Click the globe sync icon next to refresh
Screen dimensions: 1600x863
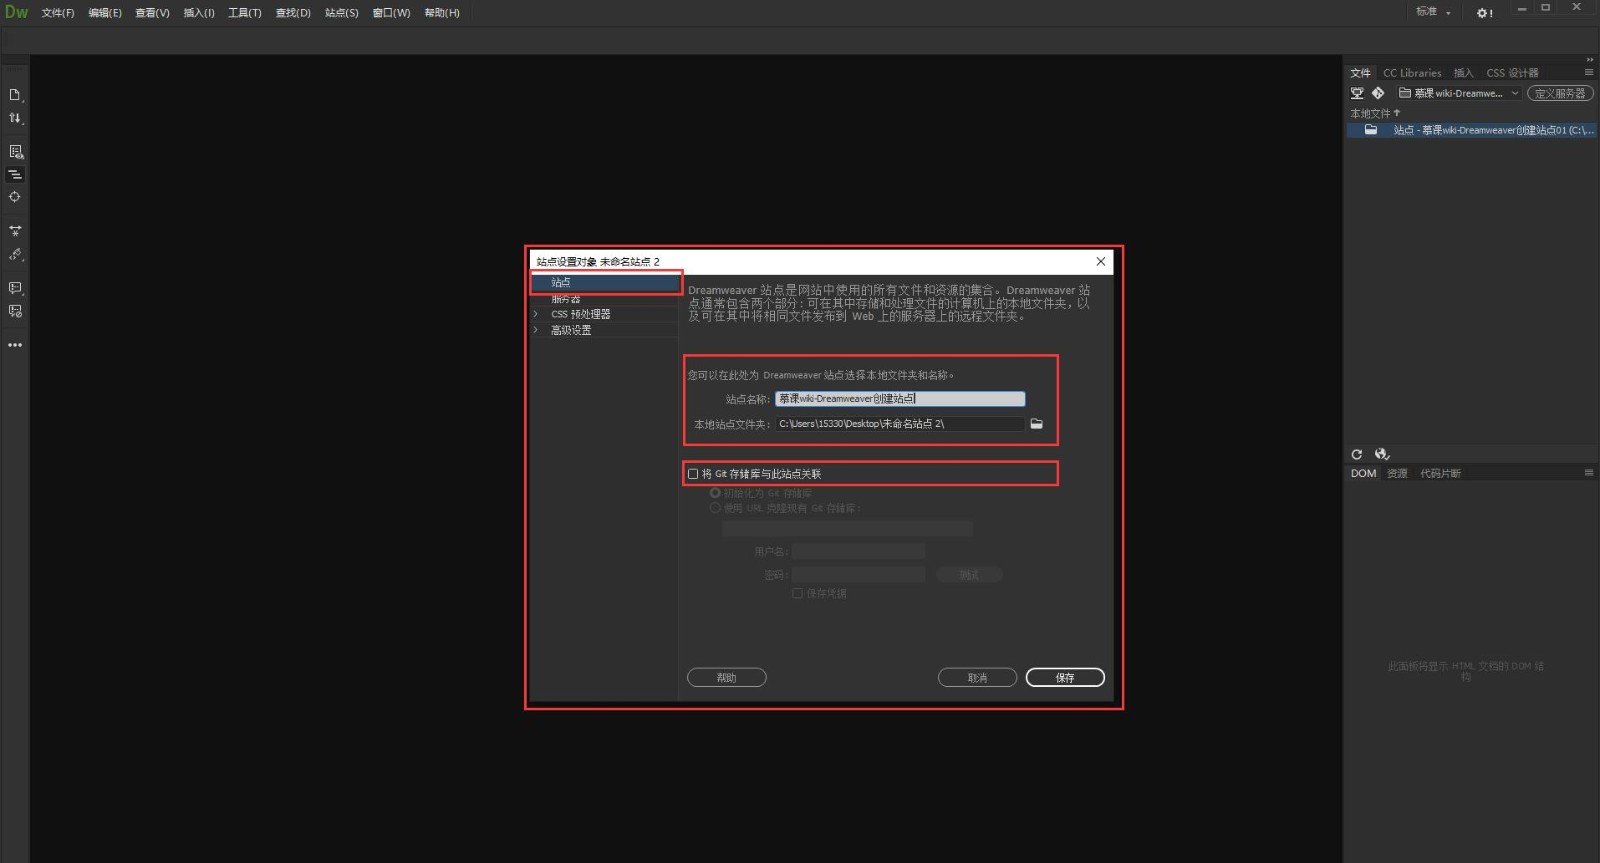click(x=1382, y=454)
